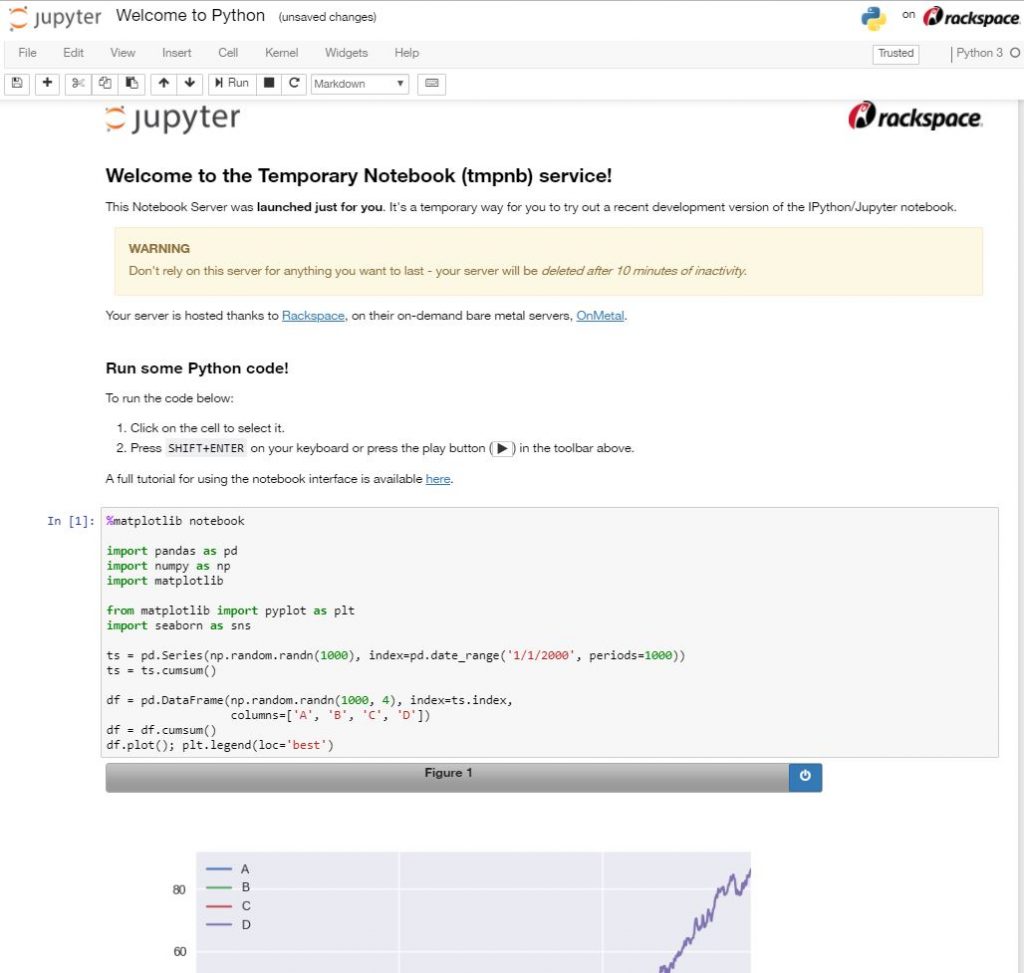
Task: Move selected cell down
Action: click(190, 84)
